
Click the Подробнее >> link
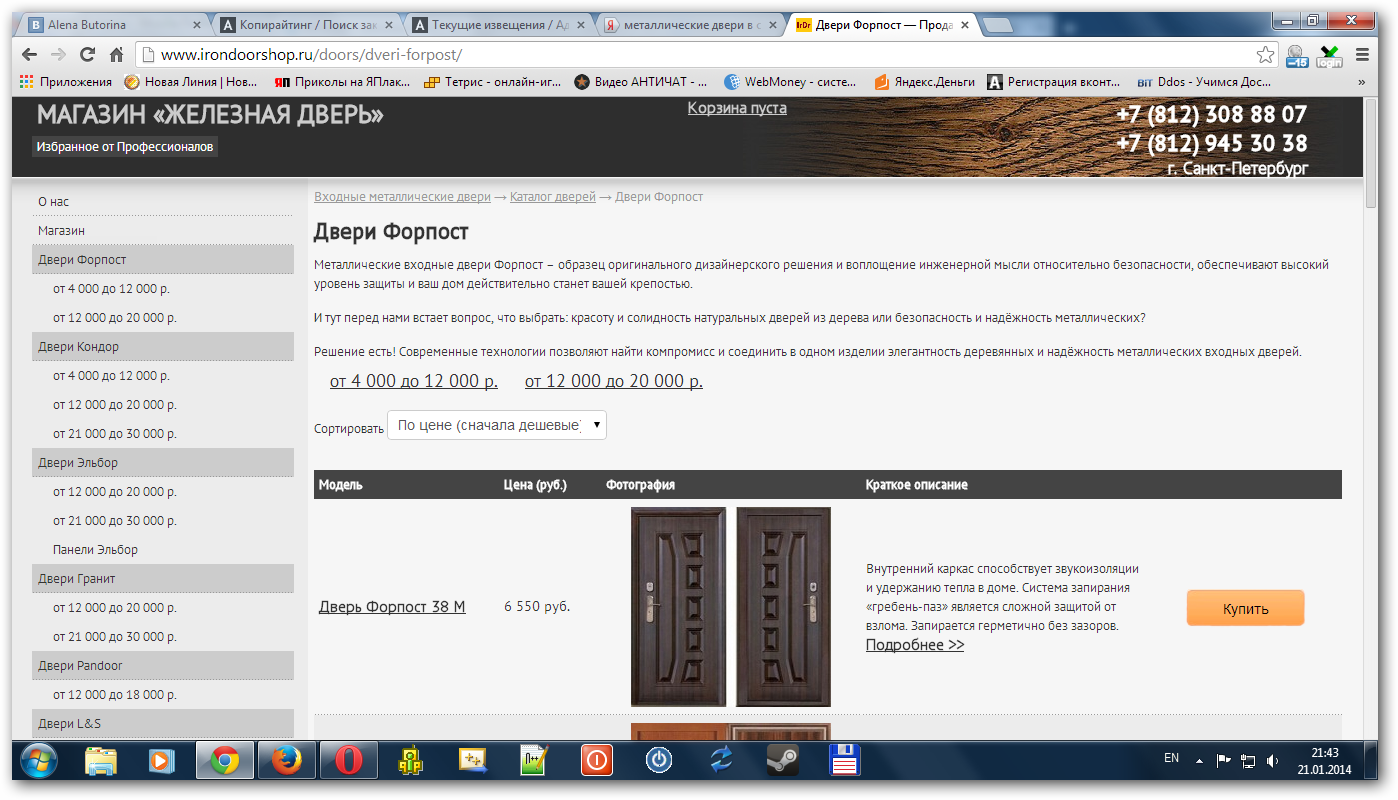point(915,644)
